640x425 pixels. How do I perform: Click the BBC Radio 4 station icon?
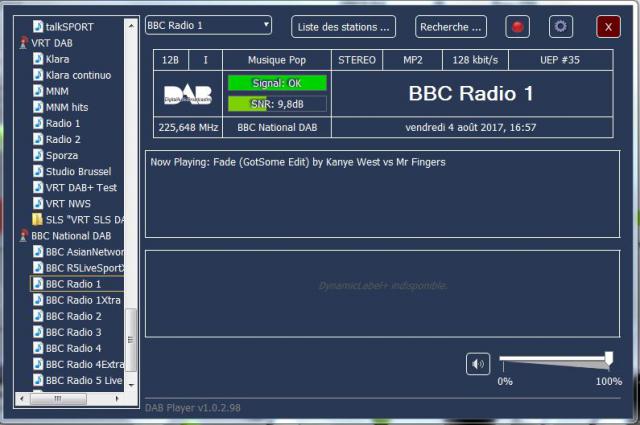click(38, 348)
